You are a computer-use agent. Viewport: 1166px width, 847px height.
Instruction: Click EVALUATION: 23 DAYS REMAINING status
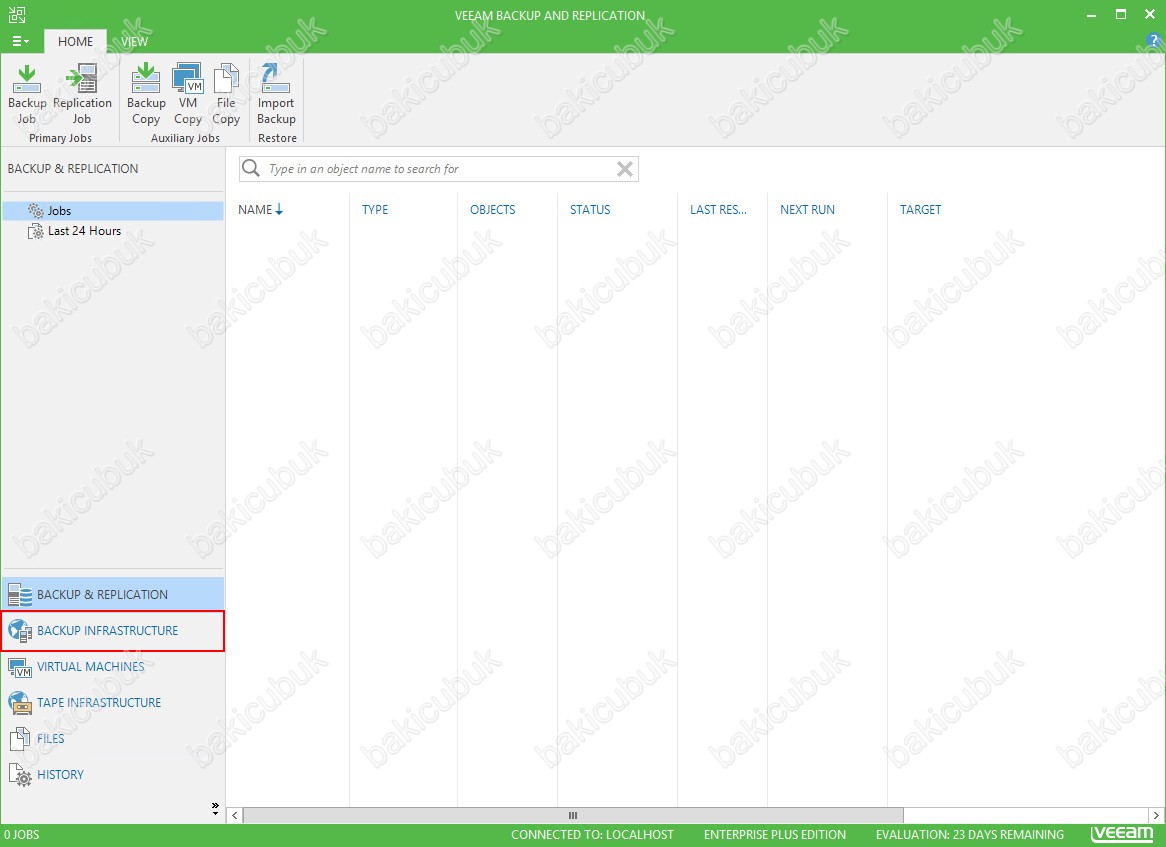click(x=970, y=835)
